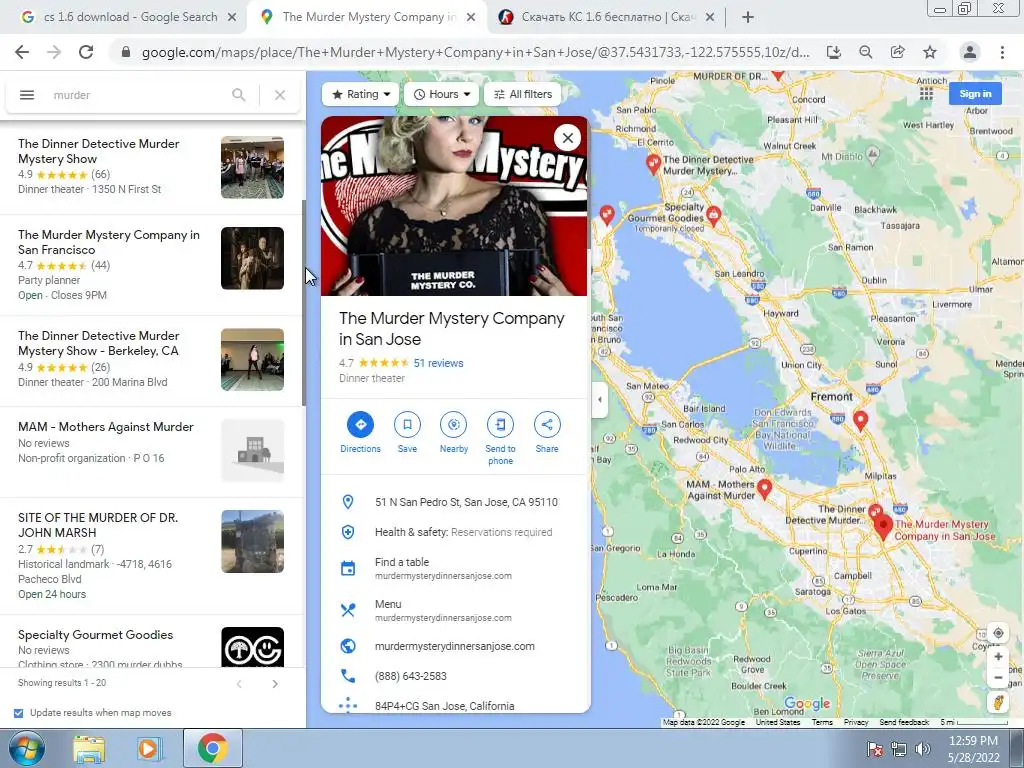Go to previous page of results

[x=239, y=684]
